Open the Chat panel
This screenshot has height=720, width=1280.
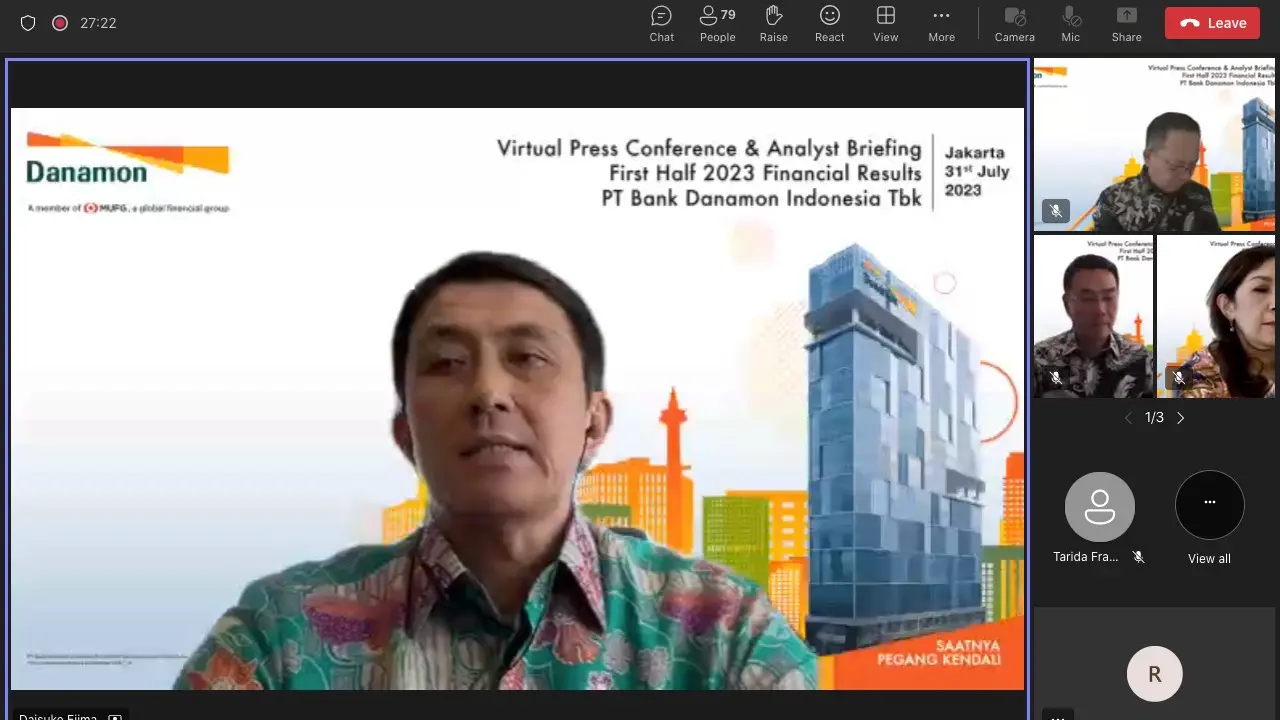pyautogui.click(x=661, y=24)
